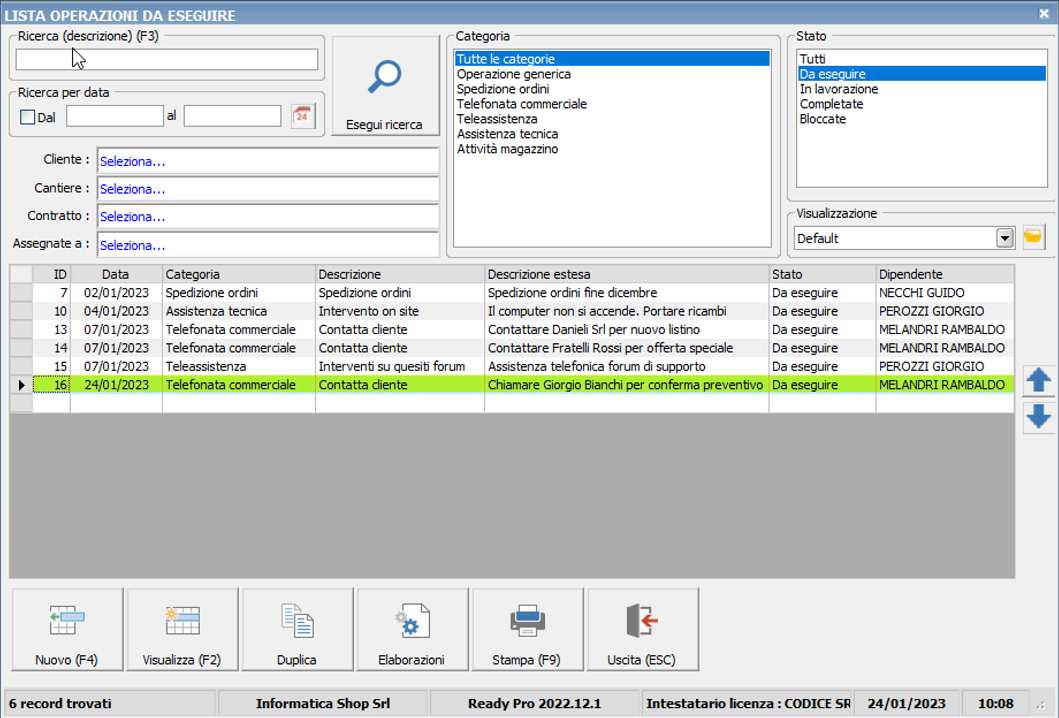
Task: Choose Completate in the Stato list
Action: pyautogui.click(x=831, y=104)
